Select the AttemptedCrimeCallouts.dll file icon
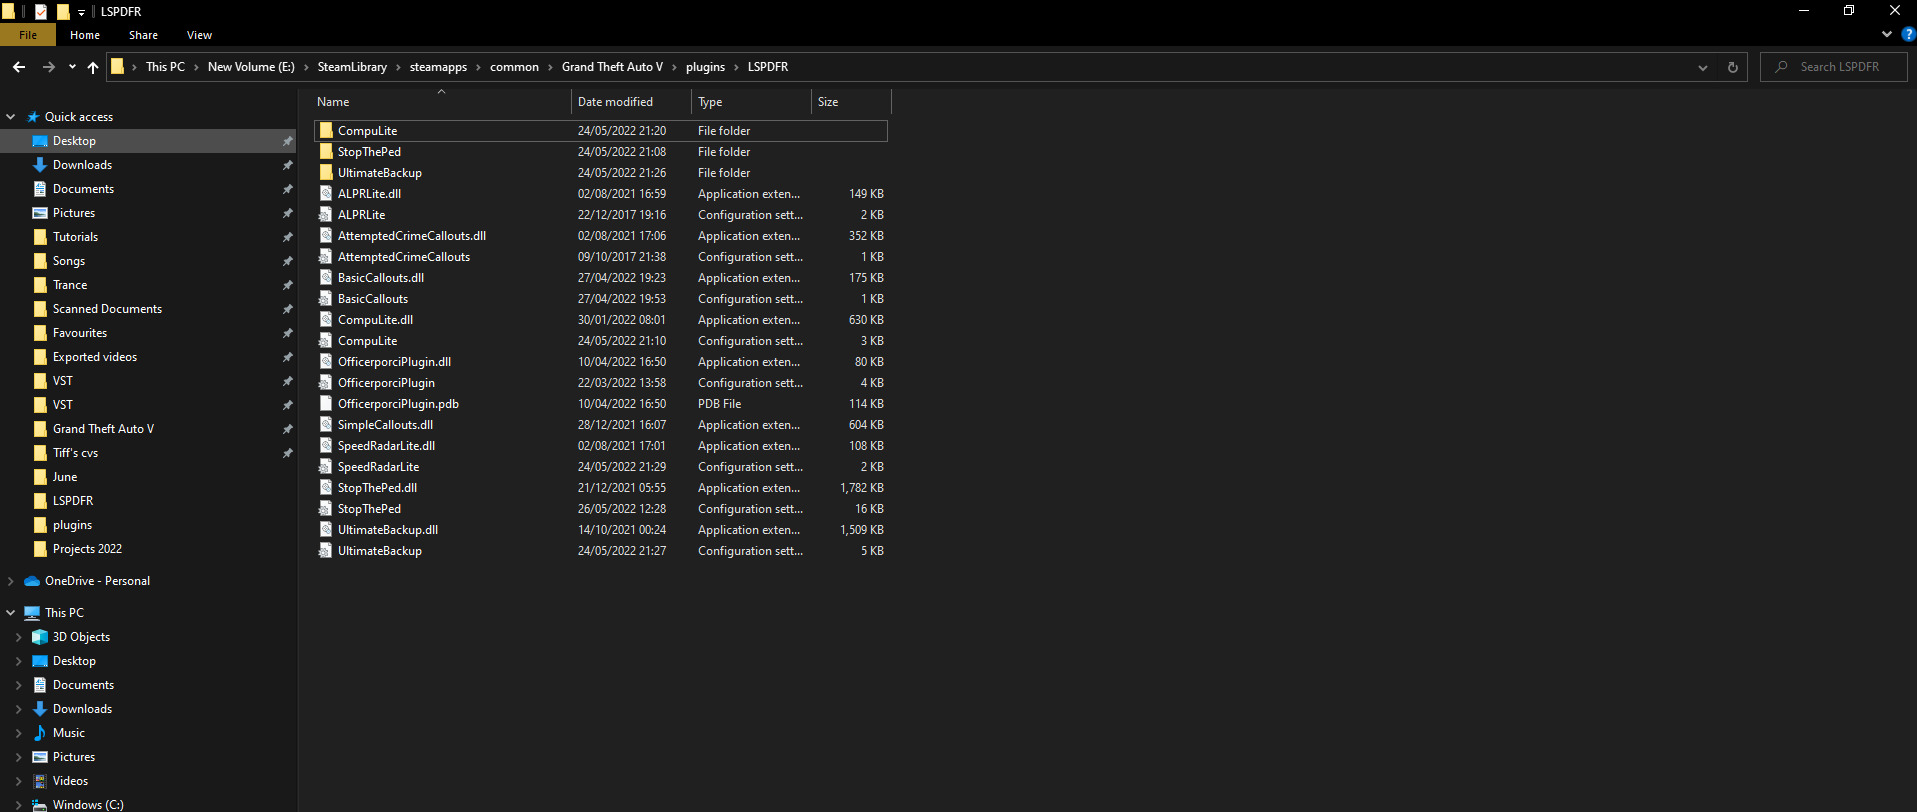Screen dimensions: 1917x812 (326, 236)
